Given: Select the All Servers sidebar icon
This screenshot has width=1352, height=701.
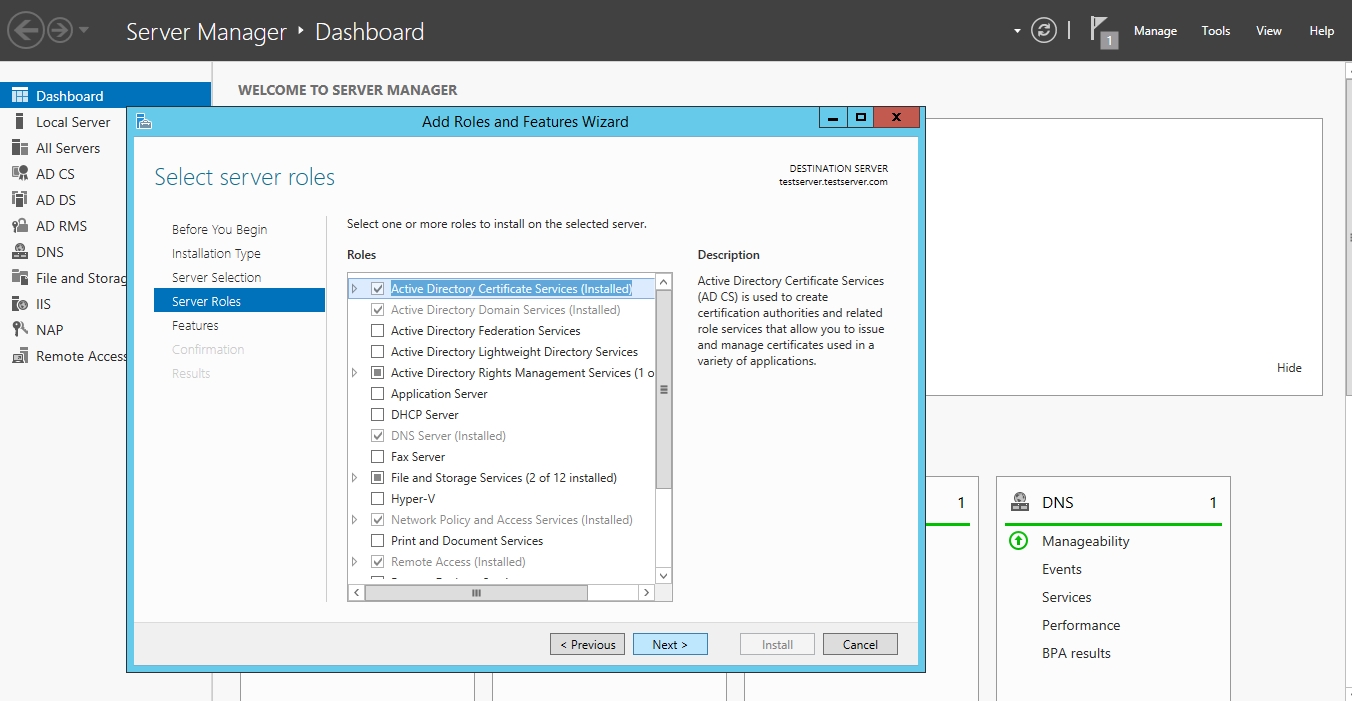Looking at the screenshot, I should (19, 147).
